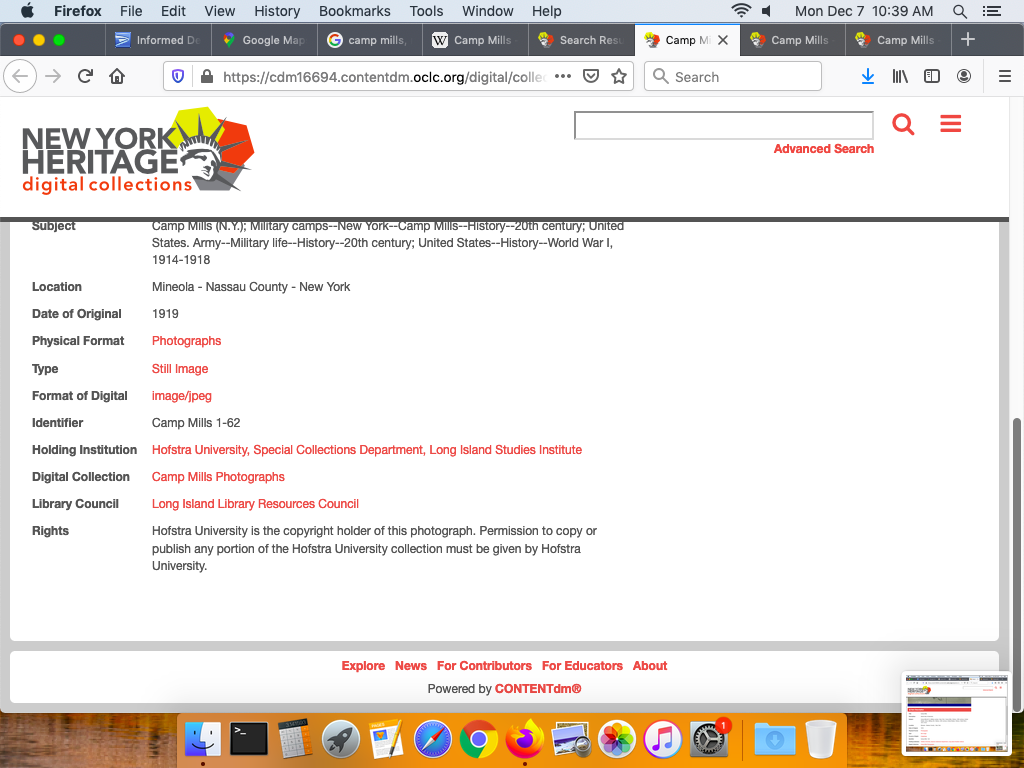Show the Firefox library icon
This screenshot has width=1024, height=768.
coord(900,77)
